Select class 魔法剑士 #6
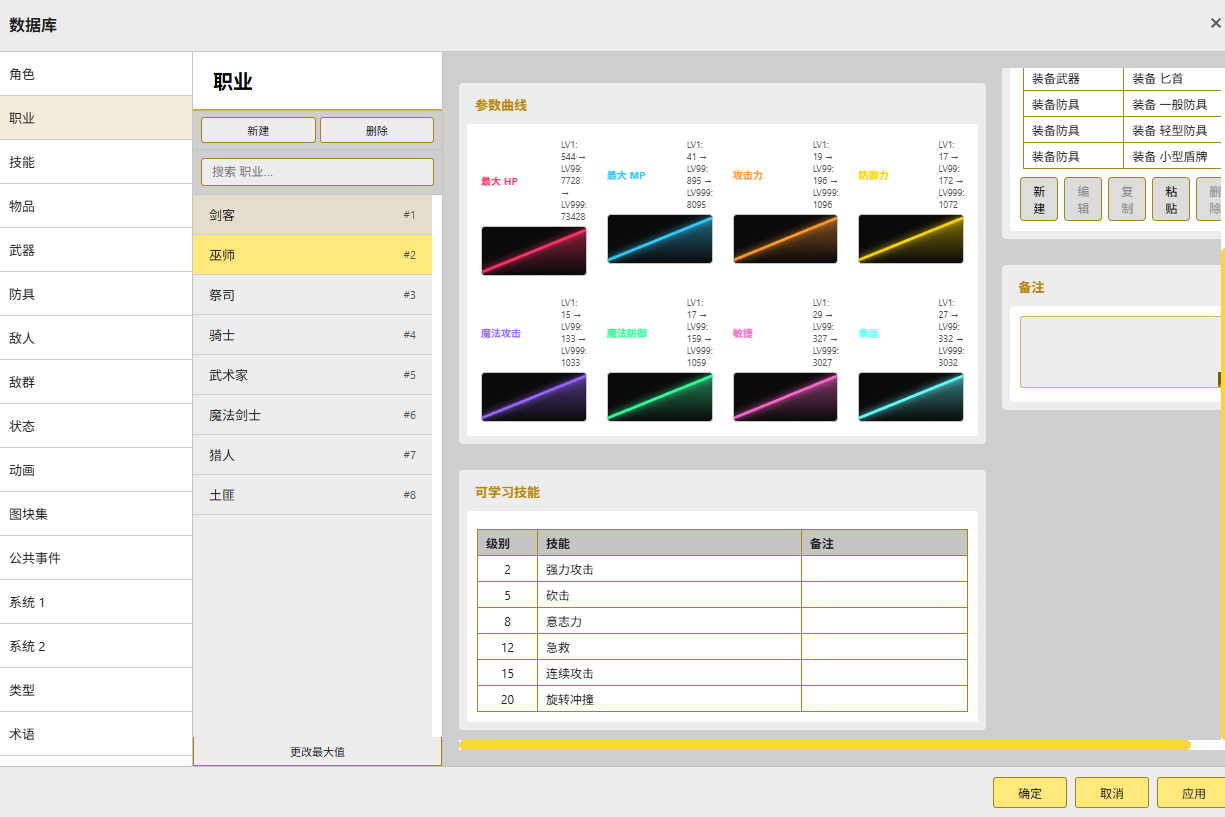This screenshot has width=1225, height=817. coord(312,415)
